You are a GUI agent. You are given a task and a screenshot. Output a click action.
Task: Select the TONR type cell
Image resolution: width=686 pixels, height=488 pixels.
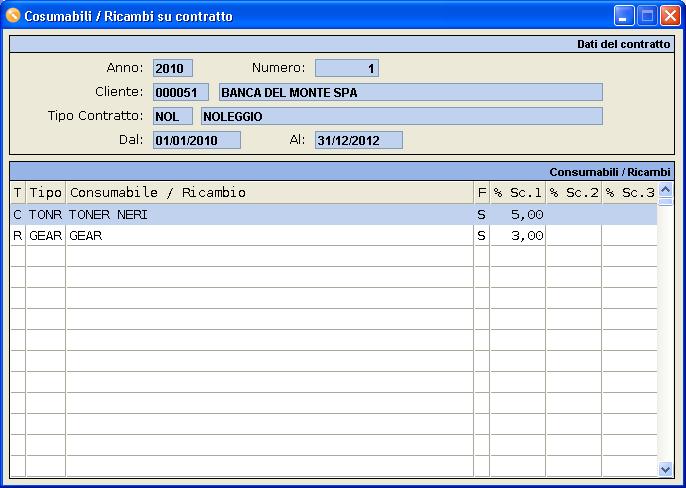point(46,214)
